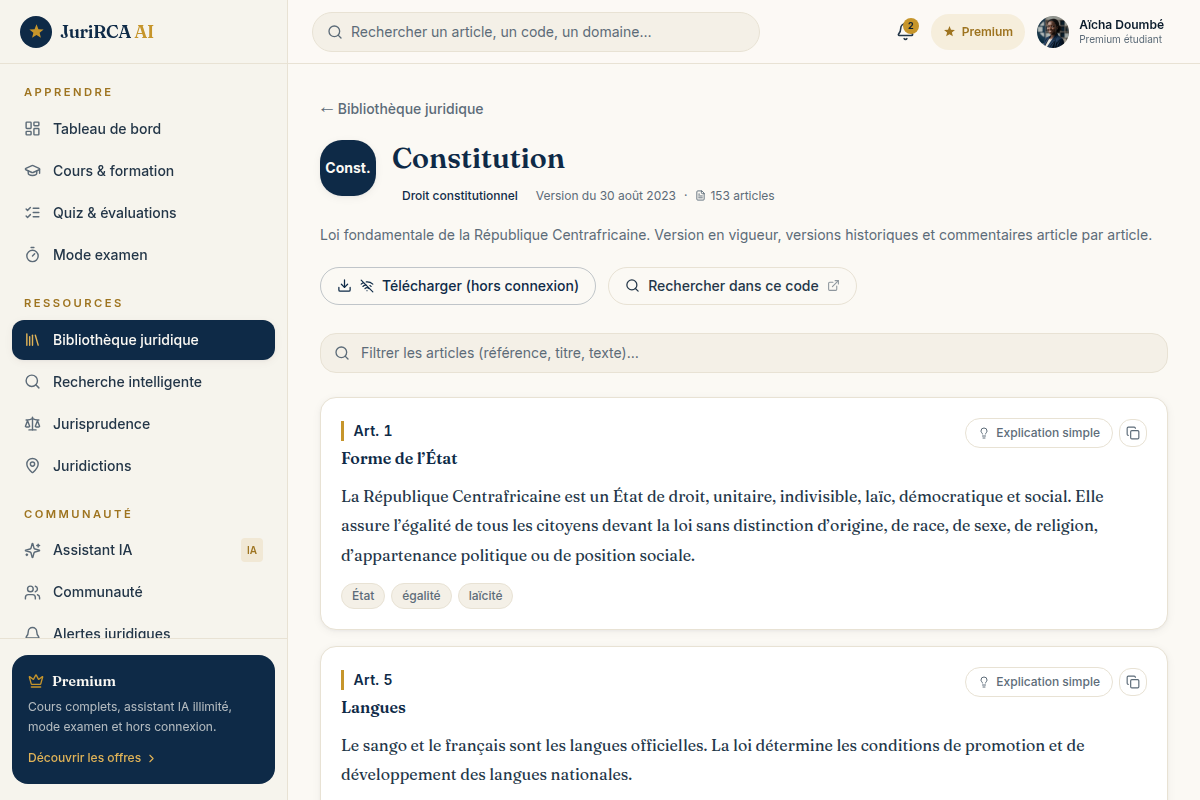This screenshot has width=1200, height=800.
Task: Click Rechercher dans ce code button
Action: [x=732, y=286]
